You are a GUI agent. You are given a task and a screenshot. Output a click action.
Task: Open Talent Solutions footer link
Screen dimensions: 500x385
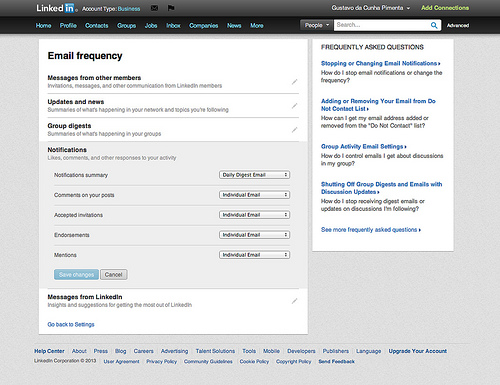click(215, 351)
